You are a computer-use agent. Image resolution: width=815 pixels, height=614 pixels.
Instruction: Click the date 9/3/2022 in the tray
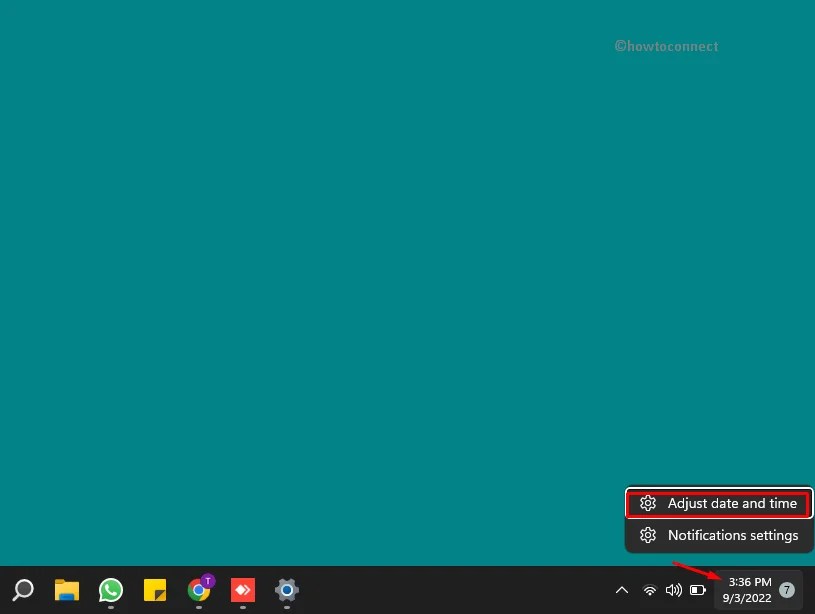(746, 597)
